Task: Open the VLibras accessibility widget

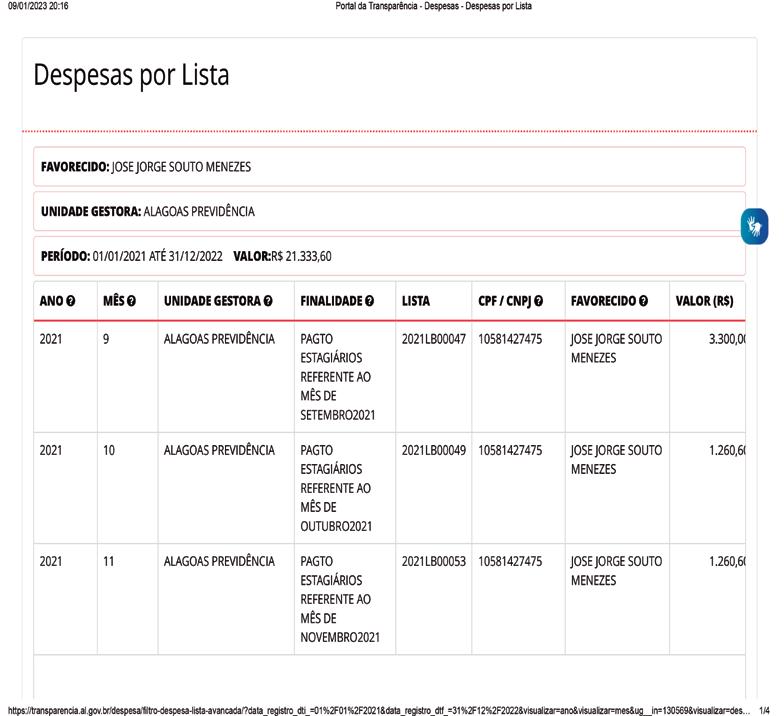Action: pyautogui.click(x=754, y=226)
